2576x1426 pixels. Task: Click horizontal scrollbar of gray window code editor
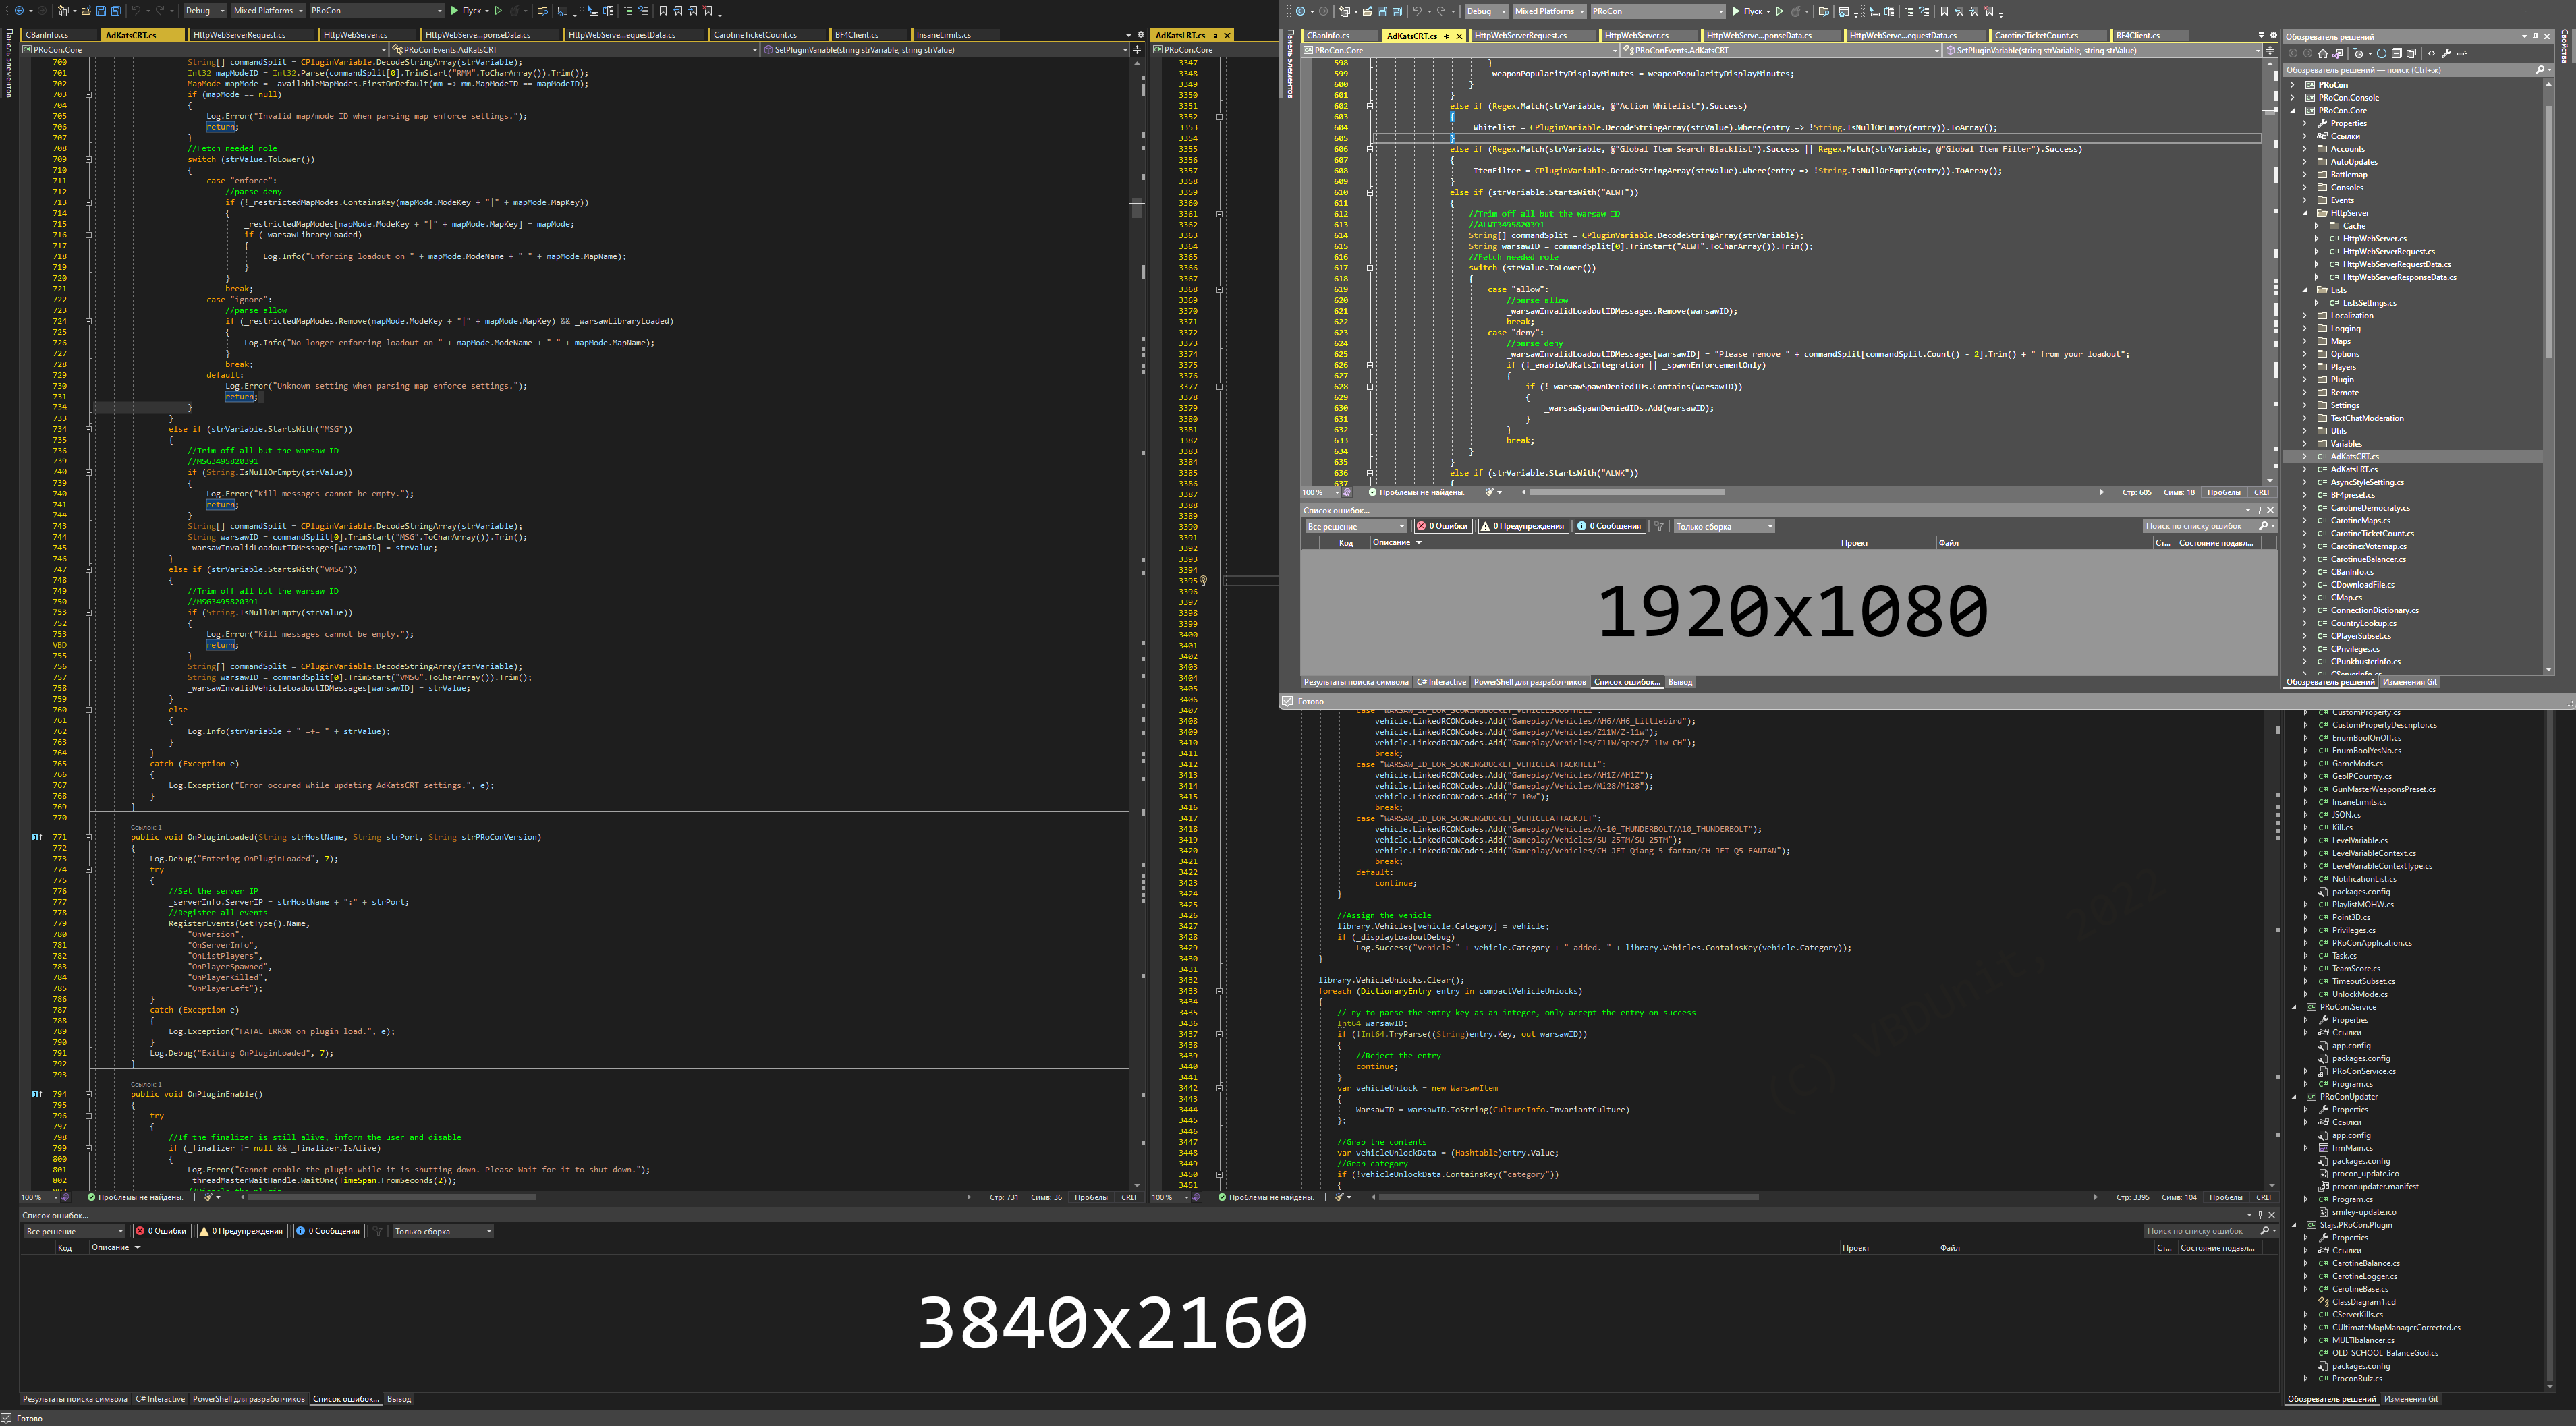pos(1627,492)
